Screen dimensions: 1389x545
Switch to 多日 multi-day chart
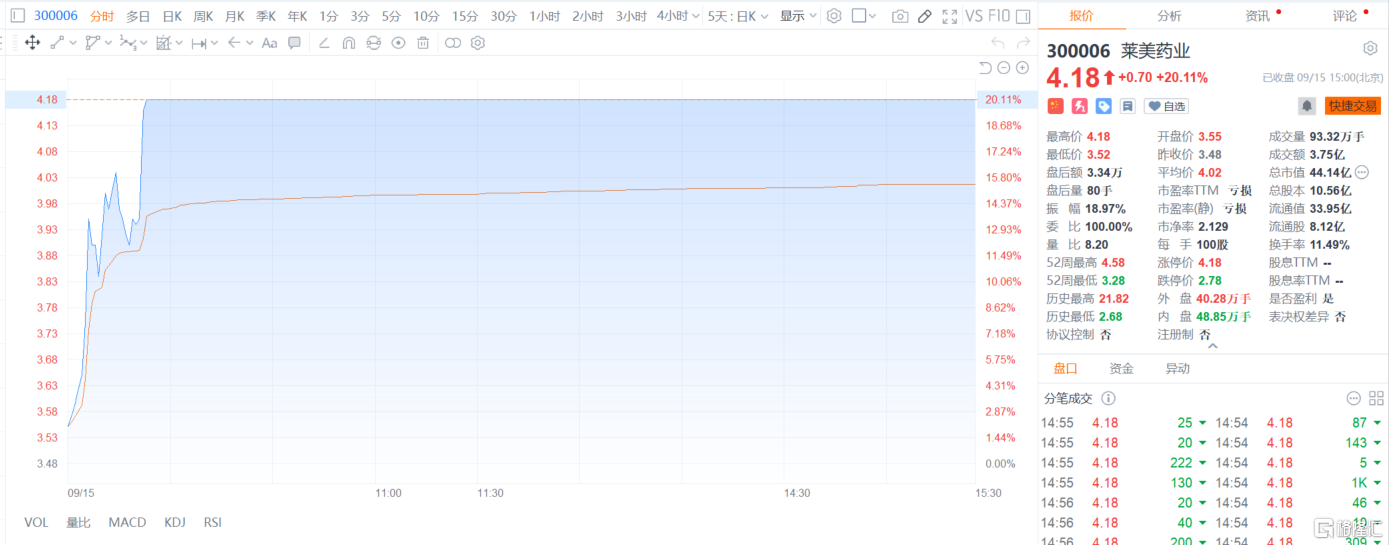138,16
